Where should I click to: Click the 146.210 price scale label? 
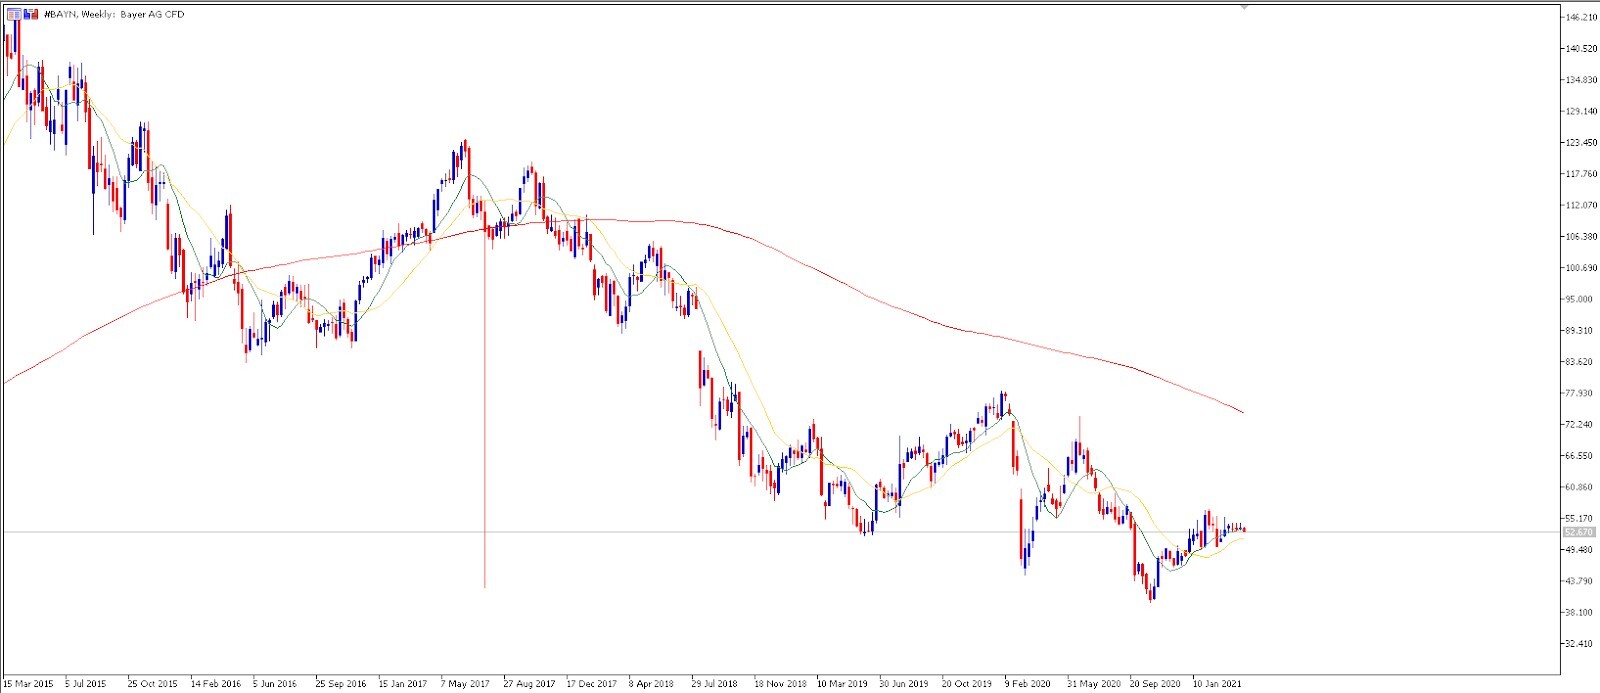click(1581, 18)
